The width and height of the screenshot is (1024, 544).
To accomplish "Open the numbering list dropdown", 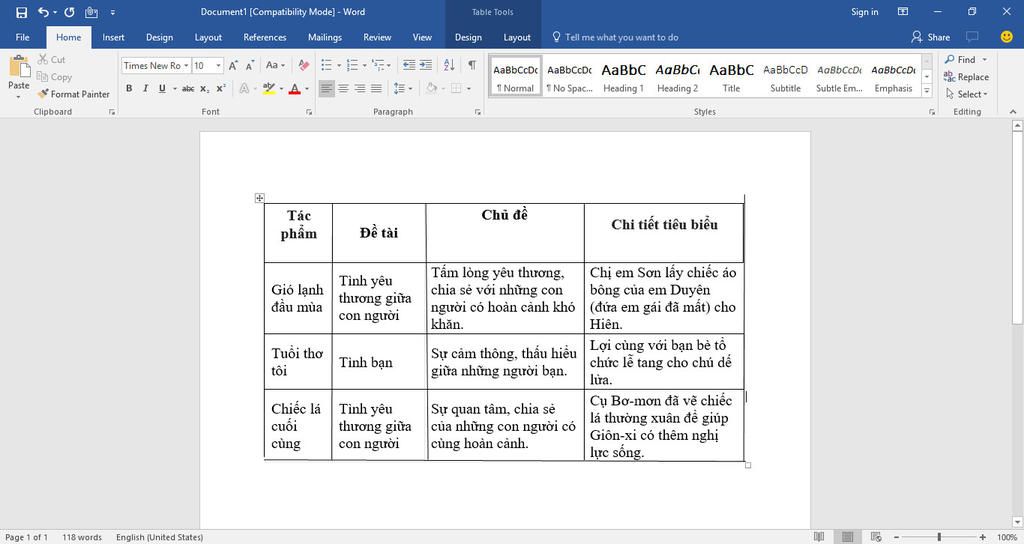I will click(x=364, y=65).
